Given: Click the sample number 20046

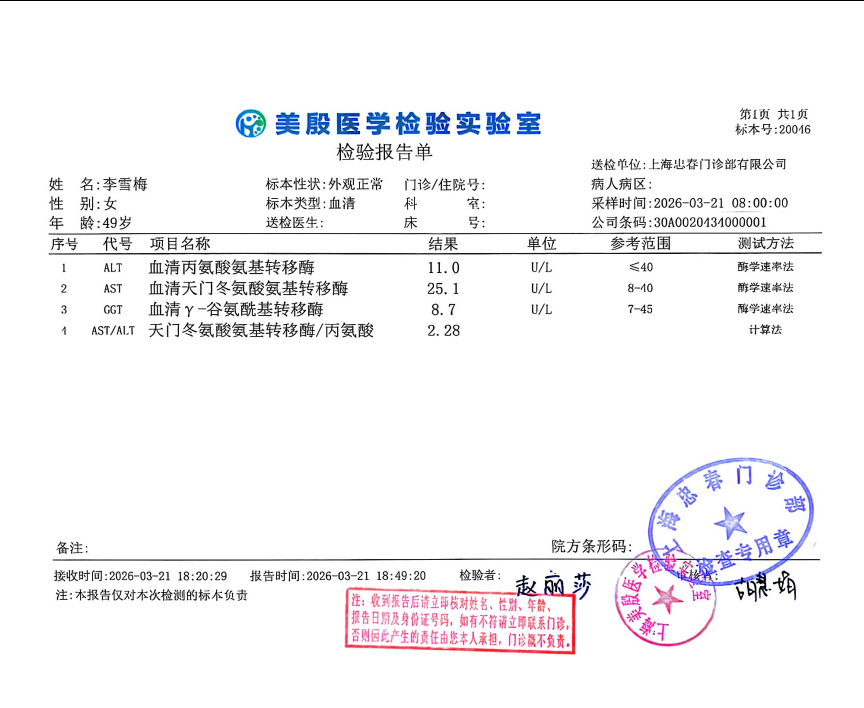Looking at the screenshot, I should (x=794, y=130).
